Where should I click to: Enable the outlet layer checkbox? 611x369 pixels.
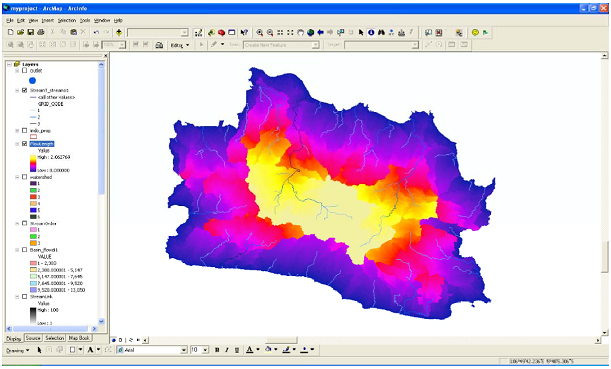[25, 71]
